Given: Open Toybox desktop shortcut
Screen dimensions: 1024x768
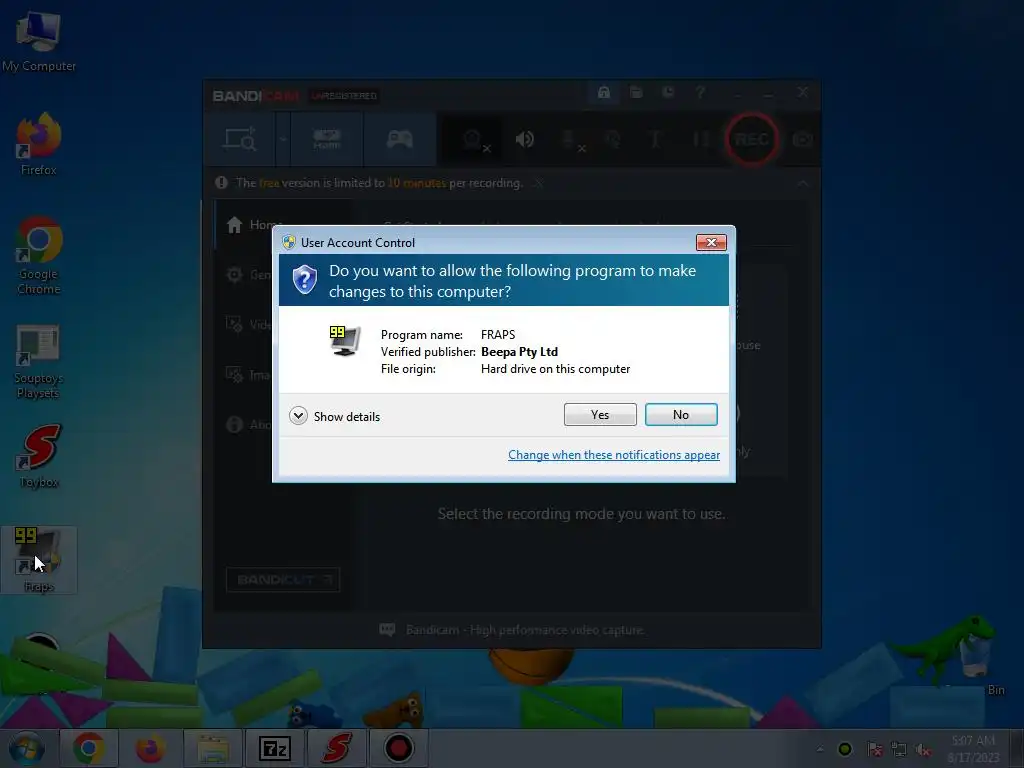Looking at the screenshot, I should click(x=39, y=456).
